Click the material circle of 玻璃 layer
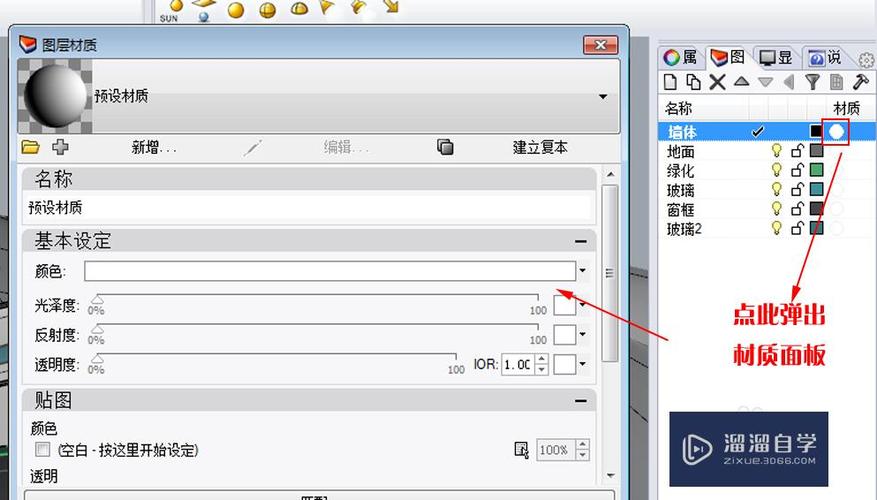This screenshot has height=500, width=877. pyautogui.click(x=836, y=190)
